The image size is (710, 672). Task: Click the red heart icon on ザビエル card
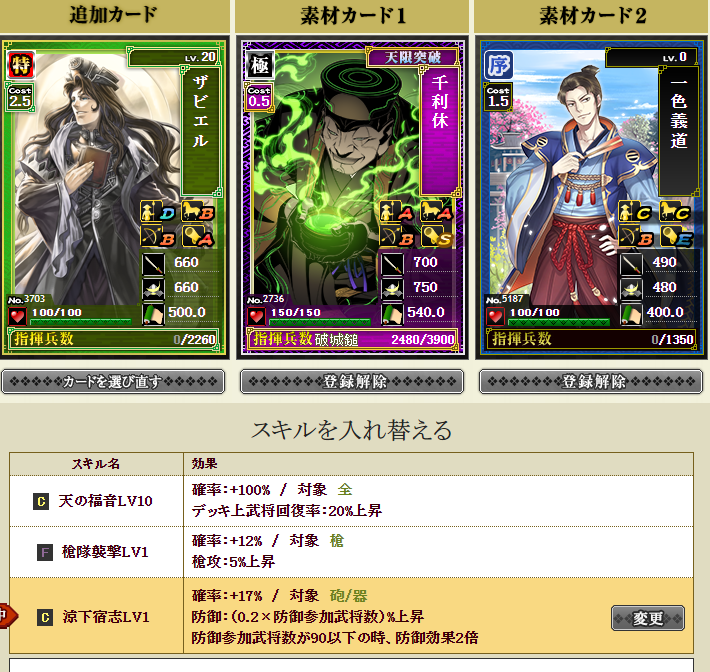pos(18,316)
